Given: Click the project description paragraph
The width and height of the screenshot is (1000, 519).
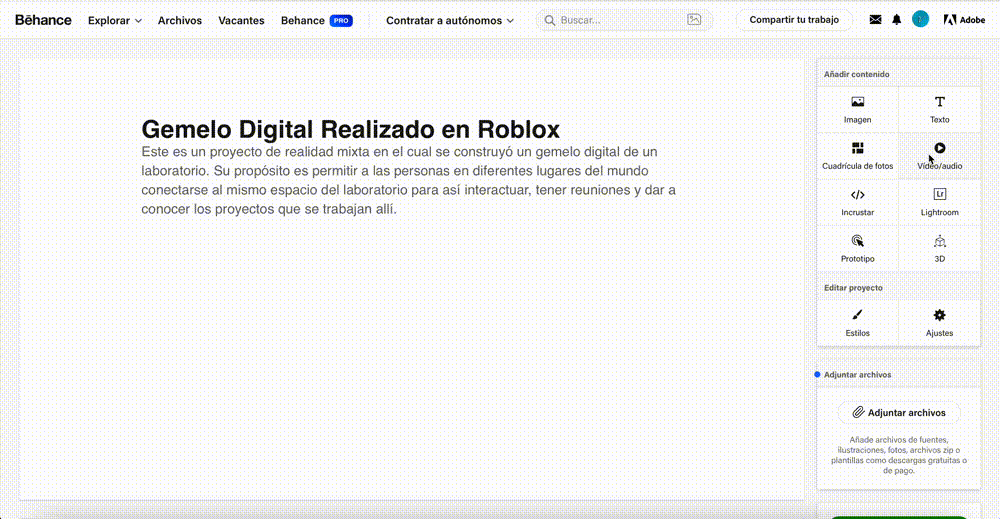Looking at the screenshot, I should click(x=409, y=180).
